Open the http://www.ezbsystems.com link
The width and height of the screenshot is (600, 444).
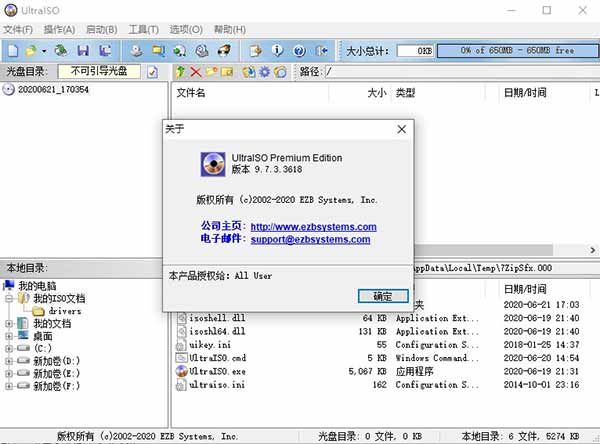point(313,227)
